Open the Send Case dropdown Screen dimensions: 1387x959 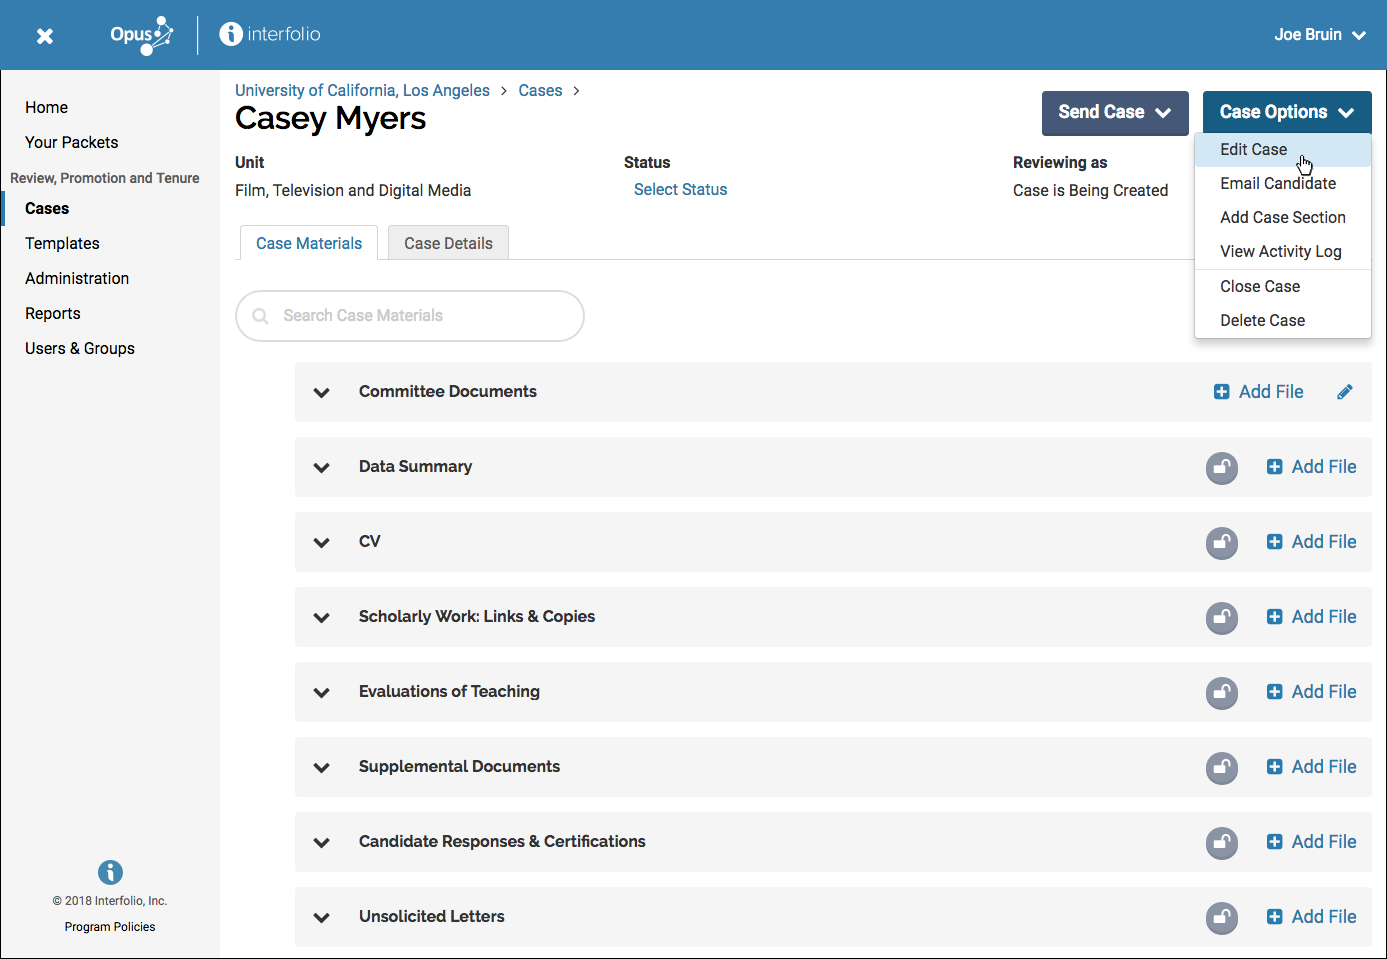pyautogui.click(x=1115, y=113)
